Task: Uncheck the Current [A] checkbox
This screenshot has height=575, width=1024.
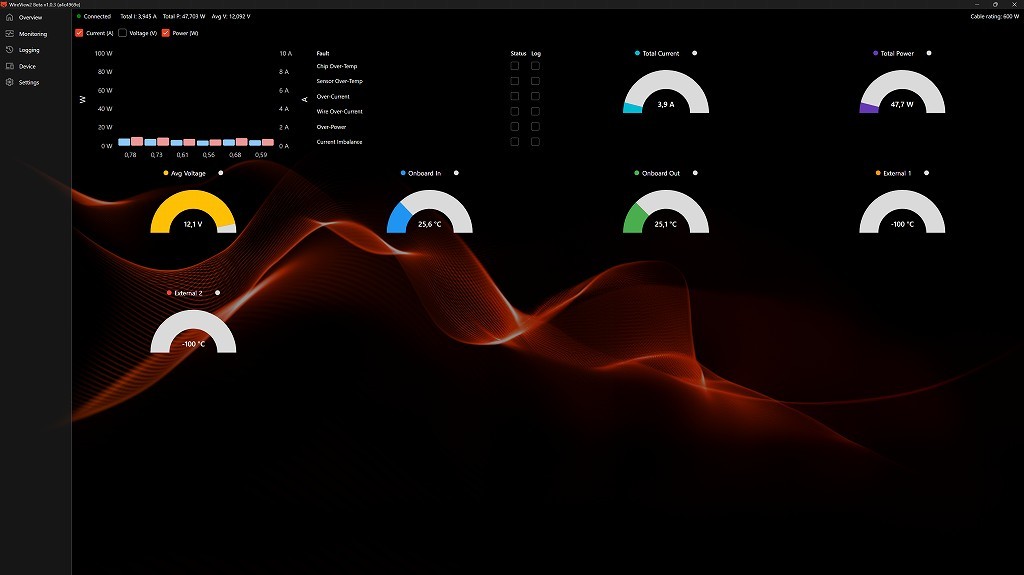Action: (x=79, y=33)
